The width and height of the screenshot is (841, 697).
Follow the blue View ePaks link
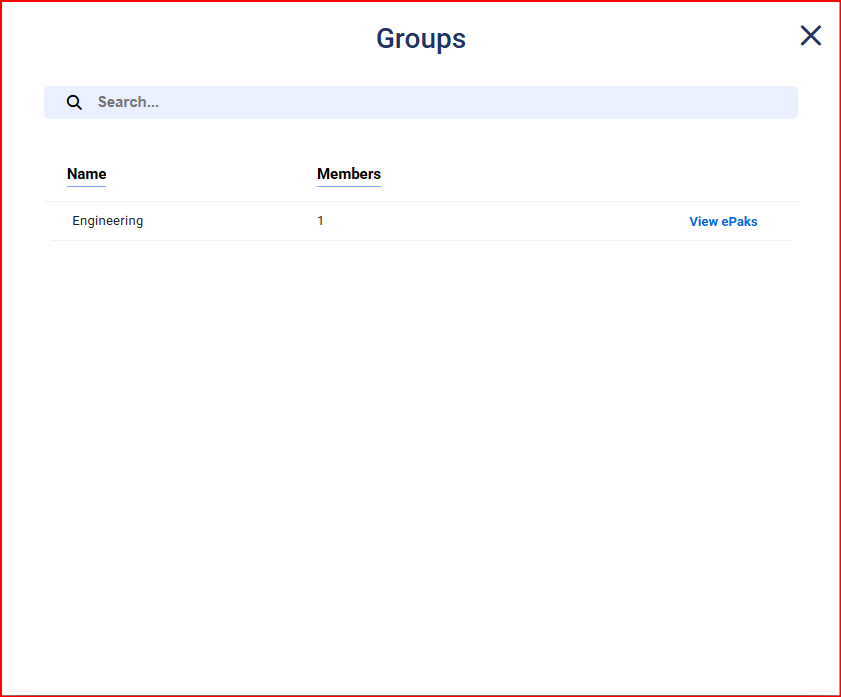point(723,222)
